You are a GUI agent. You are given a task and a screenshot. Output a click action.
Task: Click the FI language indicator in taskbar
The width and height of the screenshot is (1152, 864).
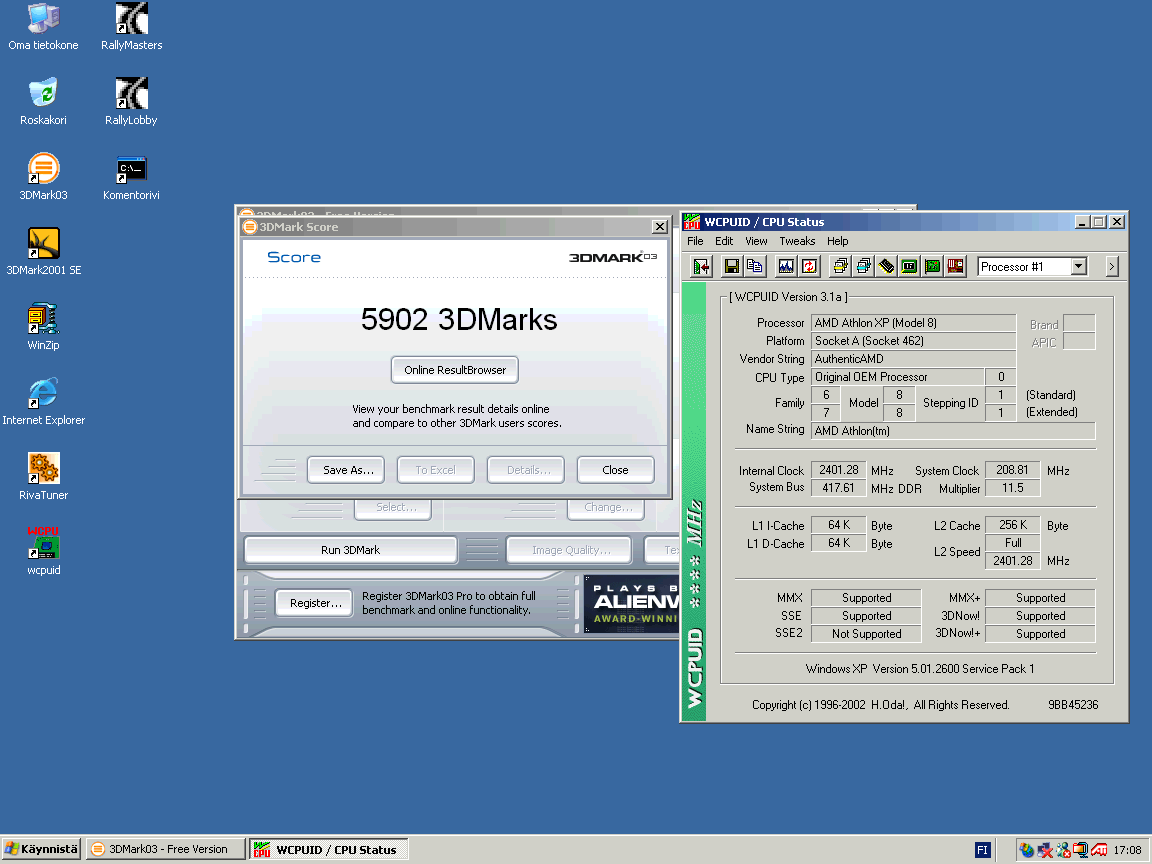pyautogui.click(x=983, y=850)
